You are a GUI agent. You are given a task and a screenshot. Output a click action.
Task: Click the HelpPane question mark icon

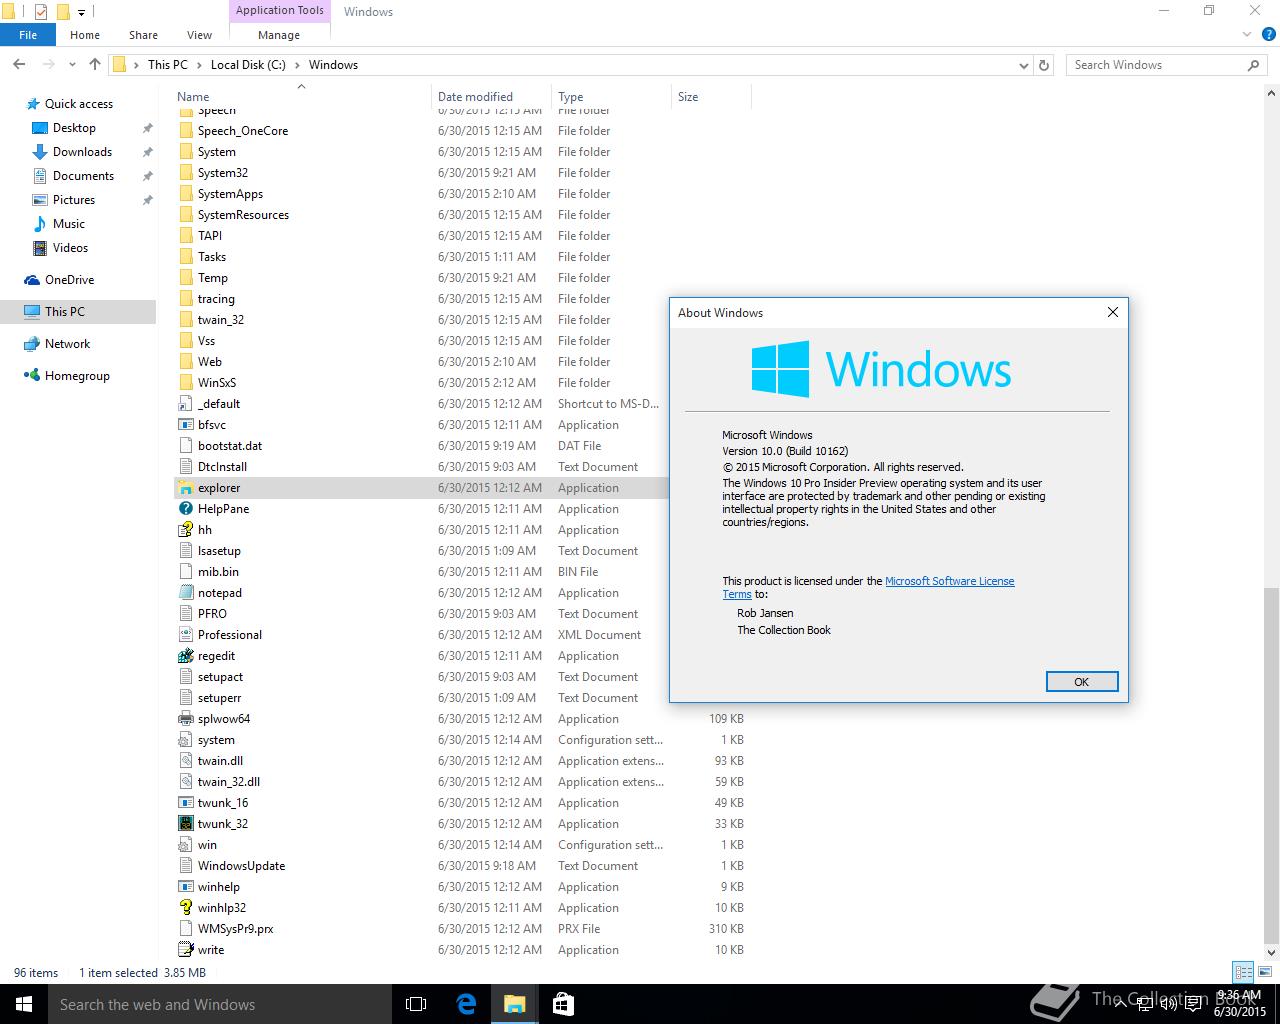pos(185,509)
